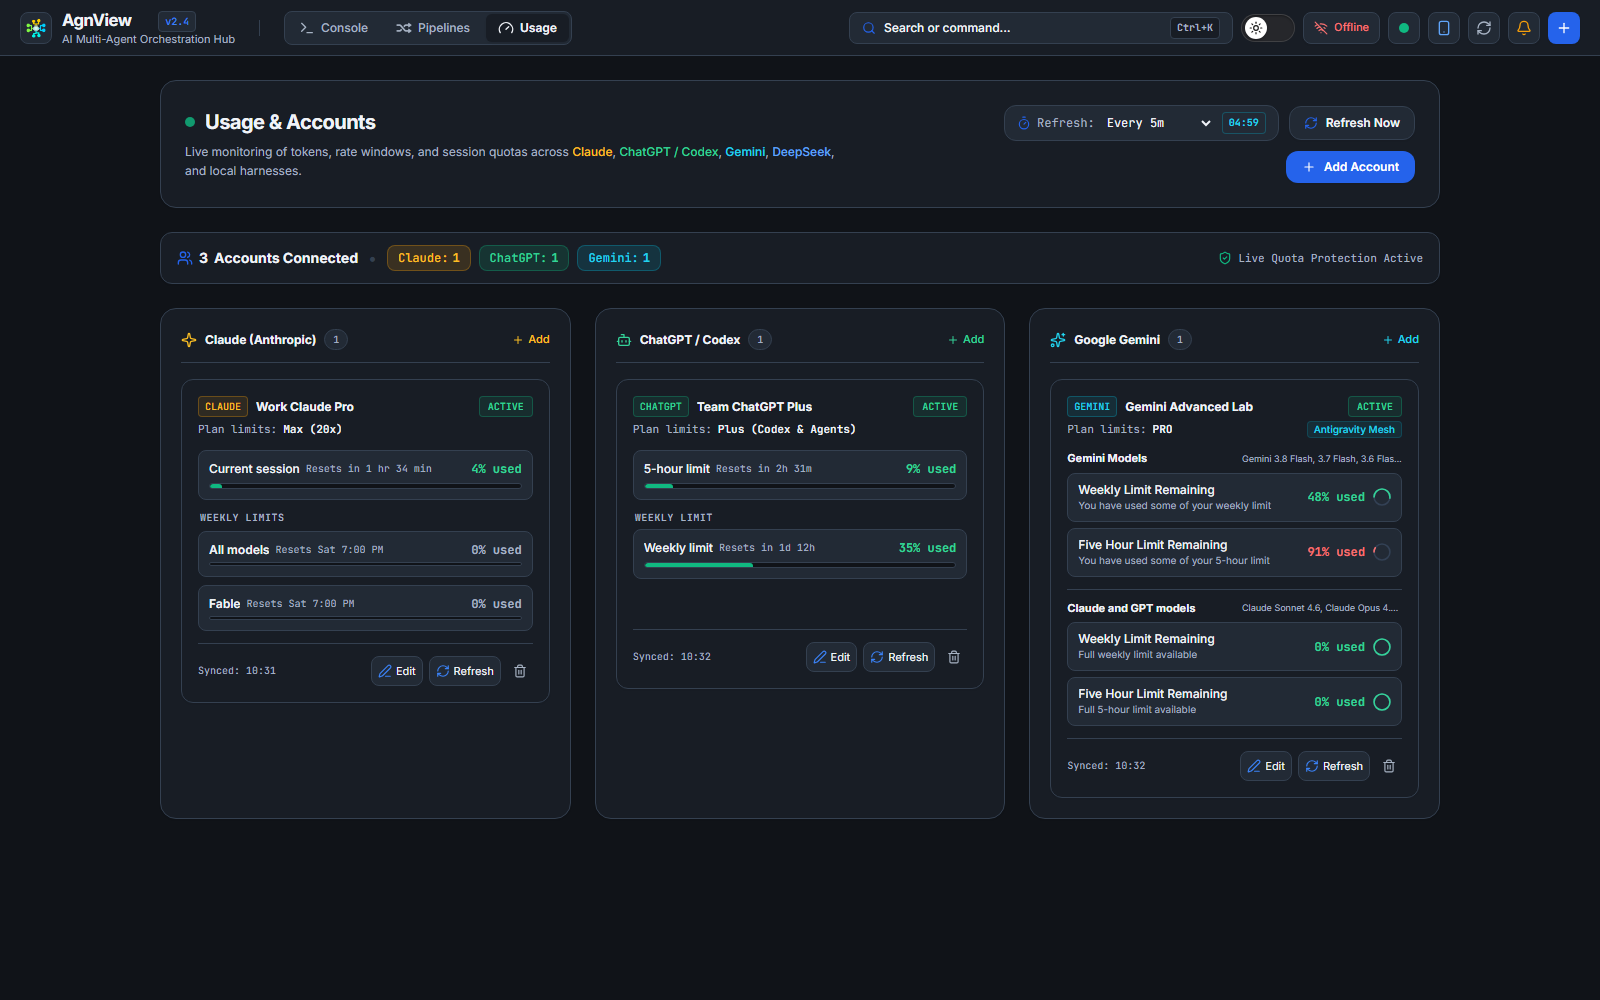The width and height of the screenshot is (1600, 1000).
Task: Click the Claude: 1 badge
Action: [x=429, y=258]
